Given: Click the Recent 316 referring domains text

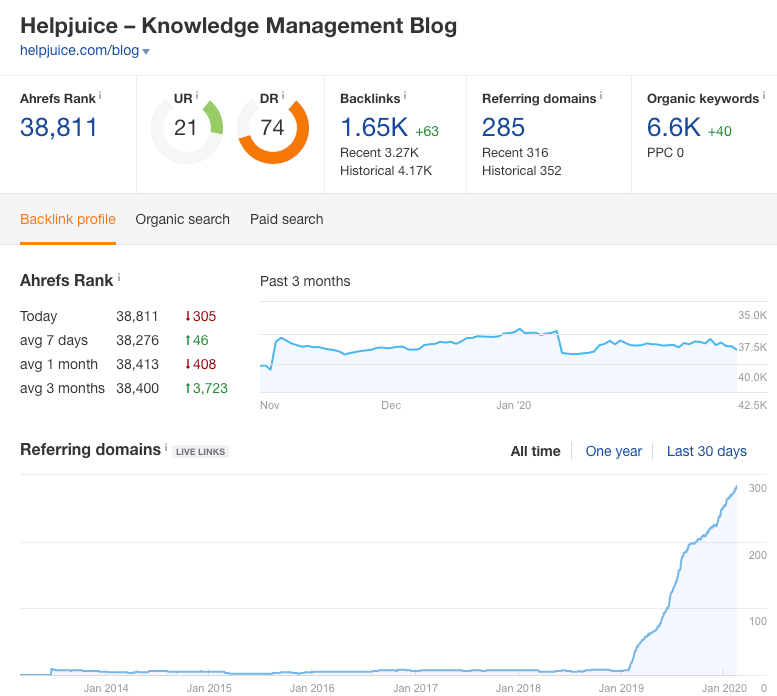Looking at the screenshot, I should click(515, 153).
